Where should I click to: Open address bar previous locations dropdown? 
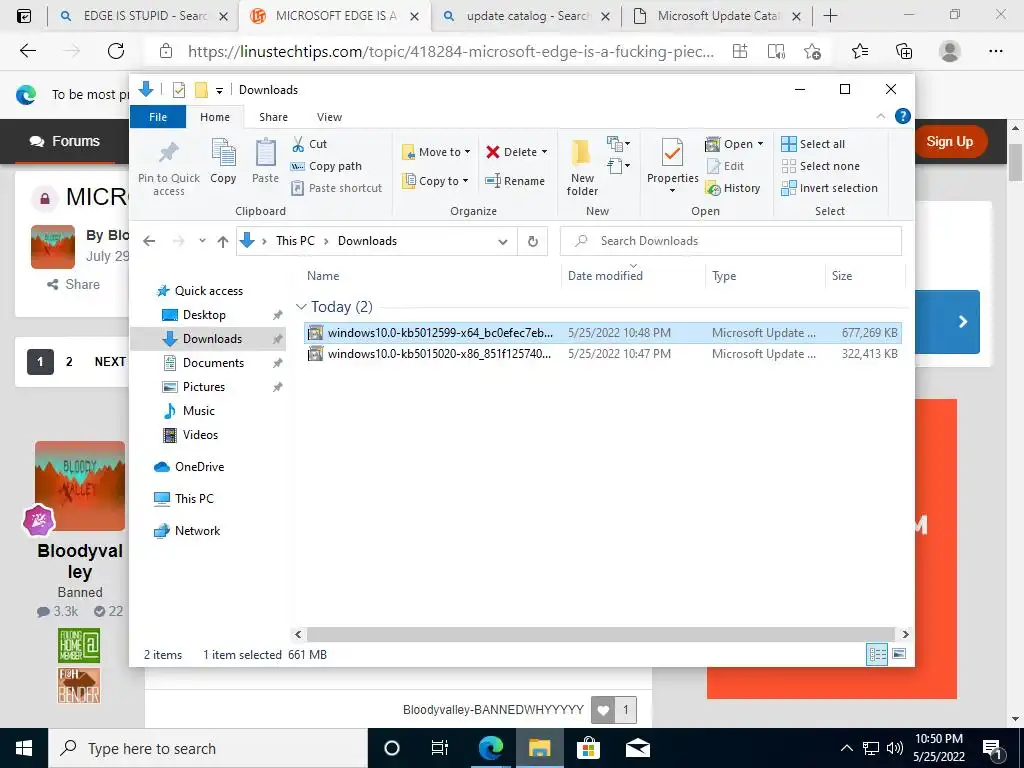(x=503, y=242)
